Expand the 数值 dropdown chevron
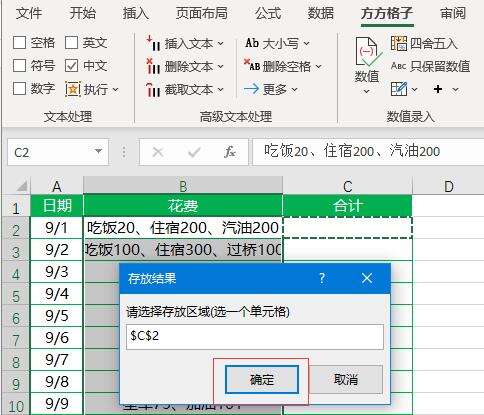This screenshot has width=484, height=415. coord(366,91)
